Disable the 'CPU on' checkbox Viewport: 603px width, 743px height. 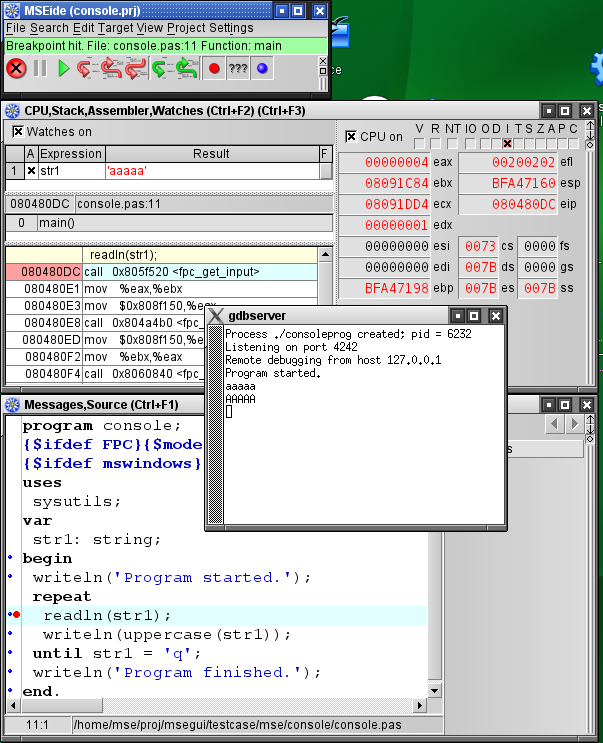point(351,136)
